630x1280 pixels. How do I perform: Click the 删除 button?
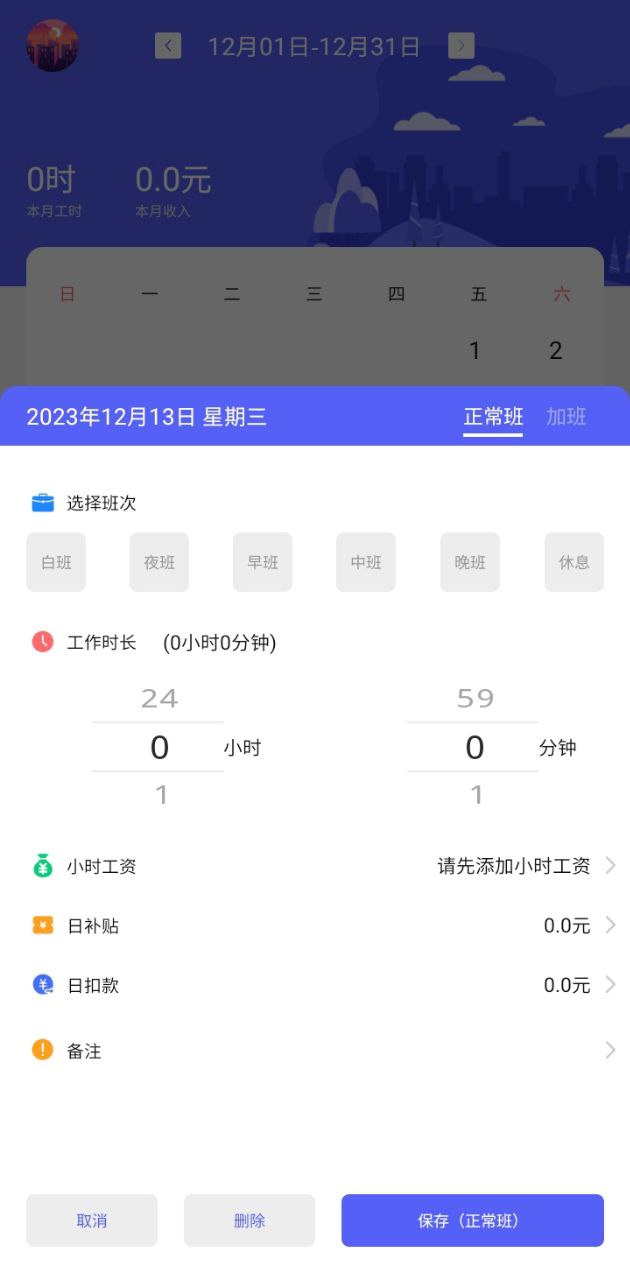tap(249, 1220)
